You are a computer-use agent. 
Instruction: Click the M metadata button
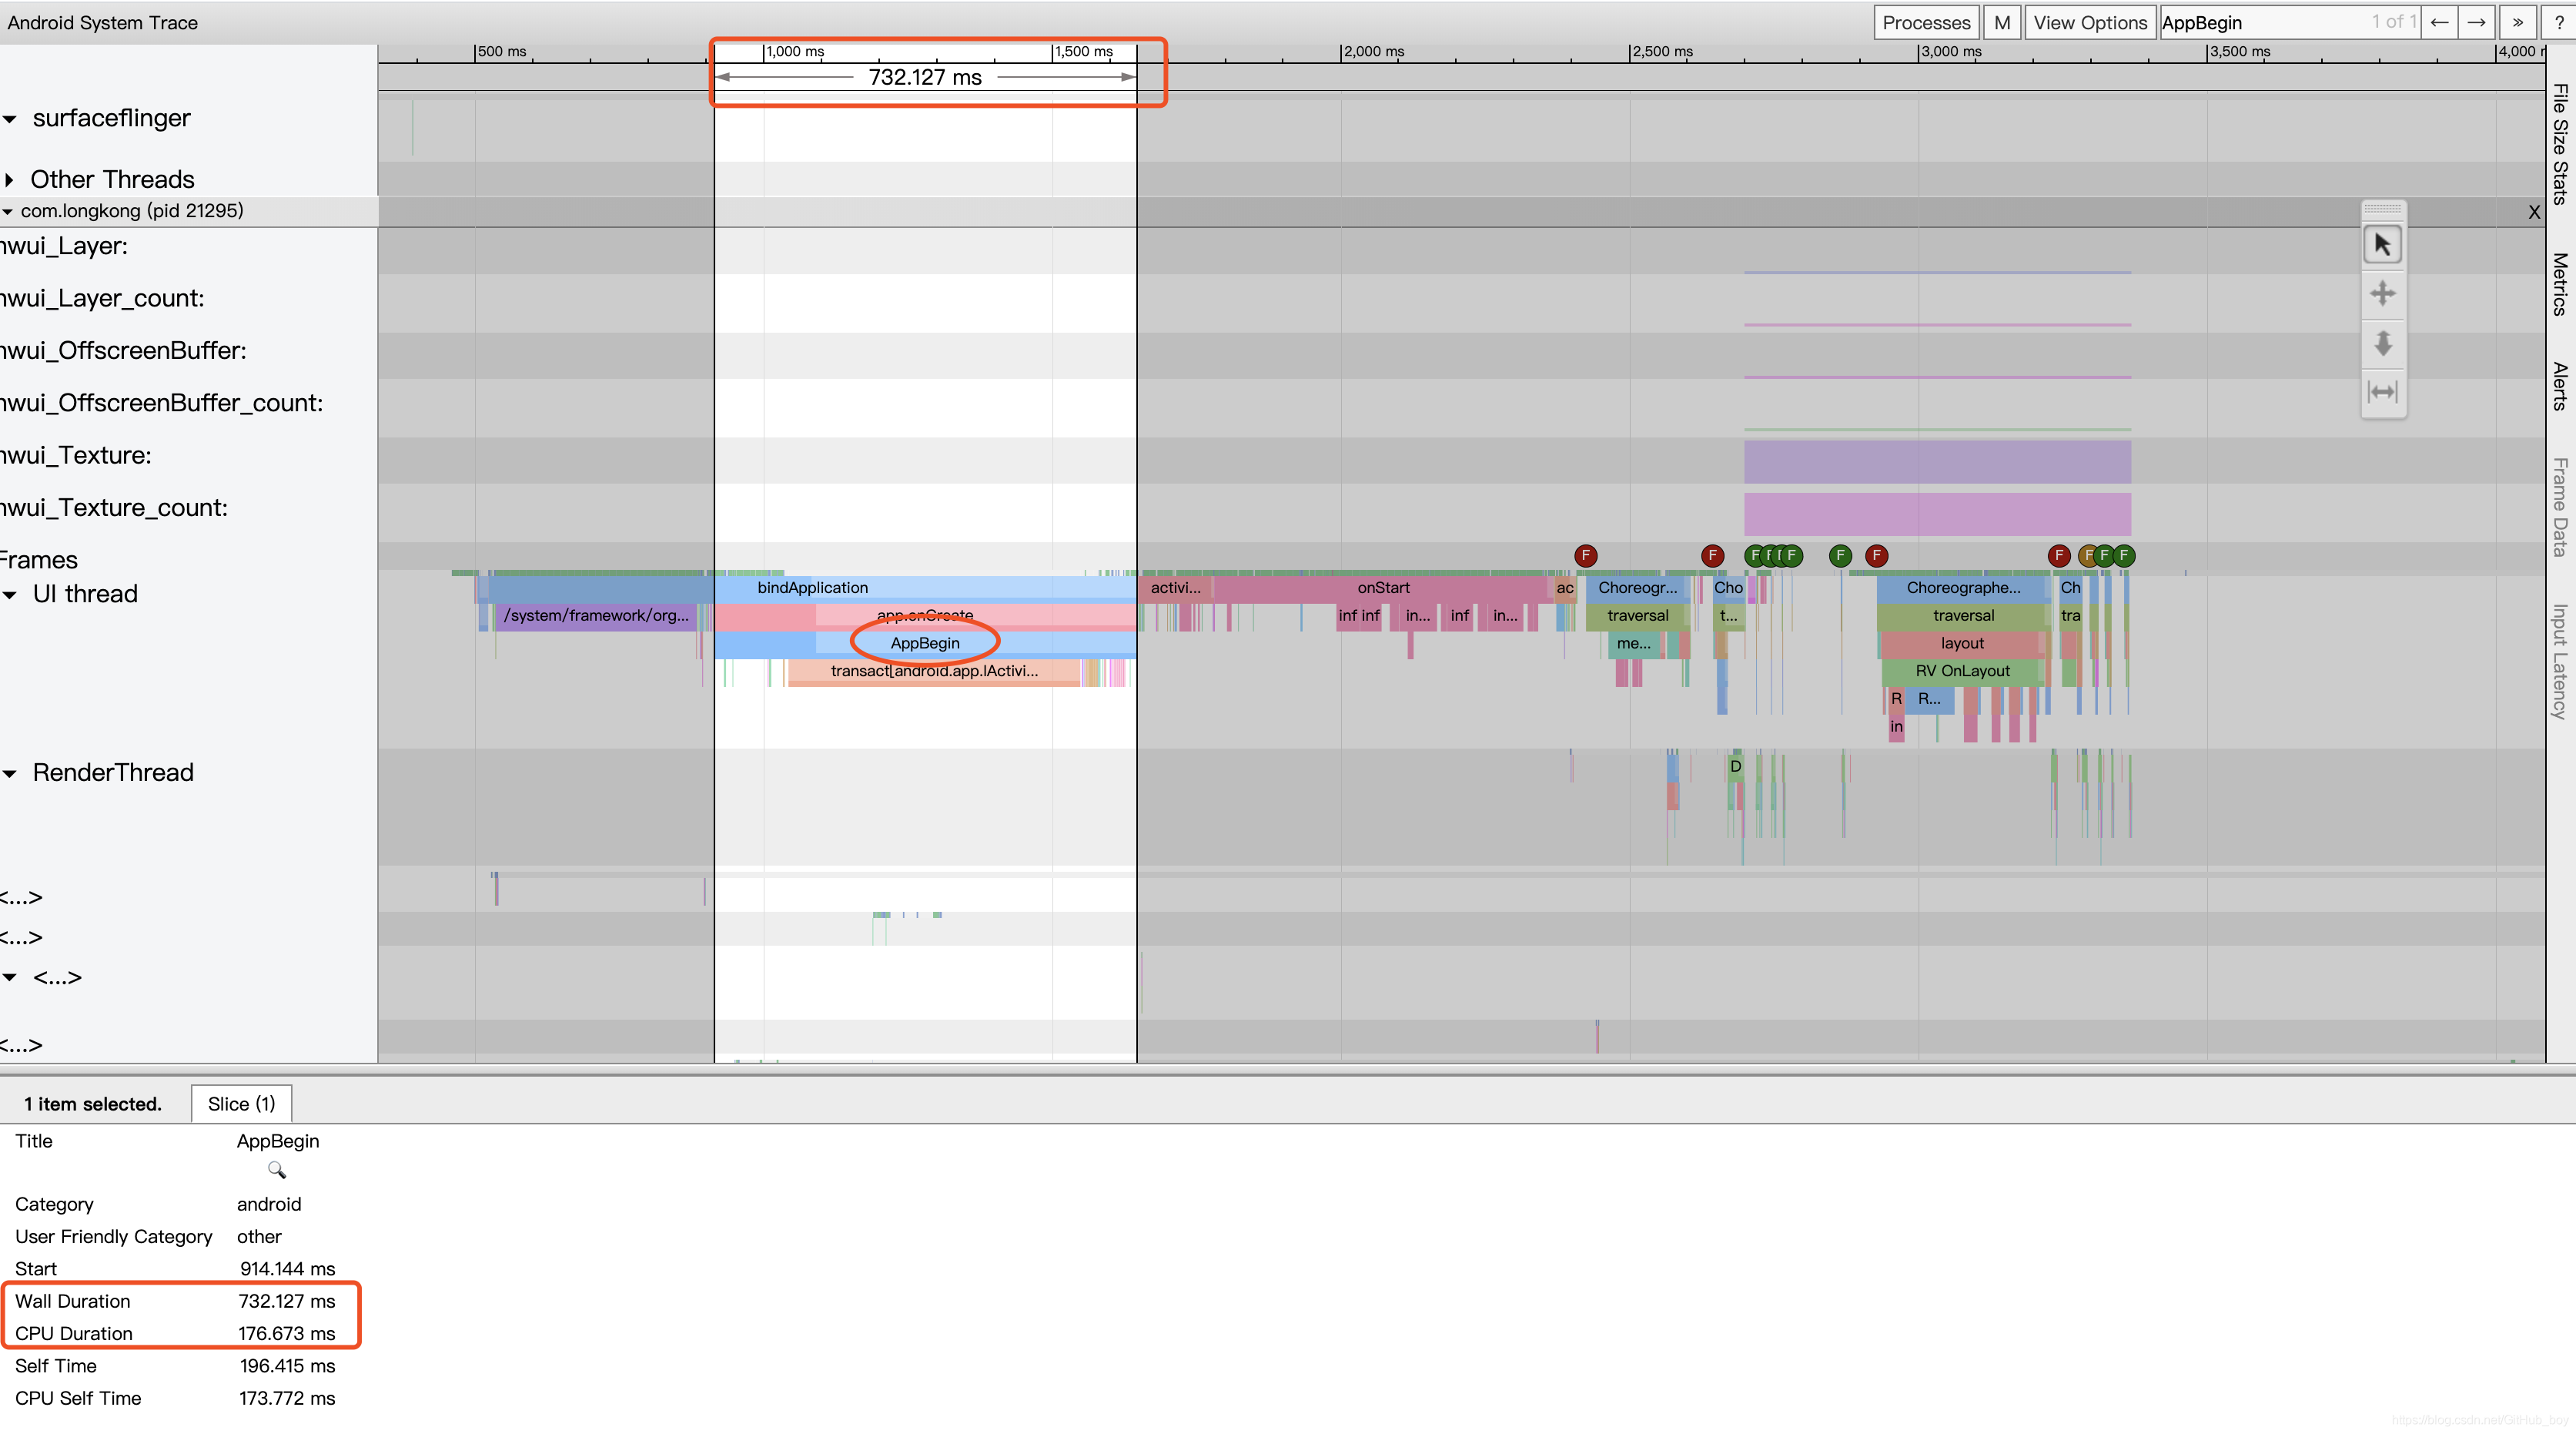tap(2001, 22)
